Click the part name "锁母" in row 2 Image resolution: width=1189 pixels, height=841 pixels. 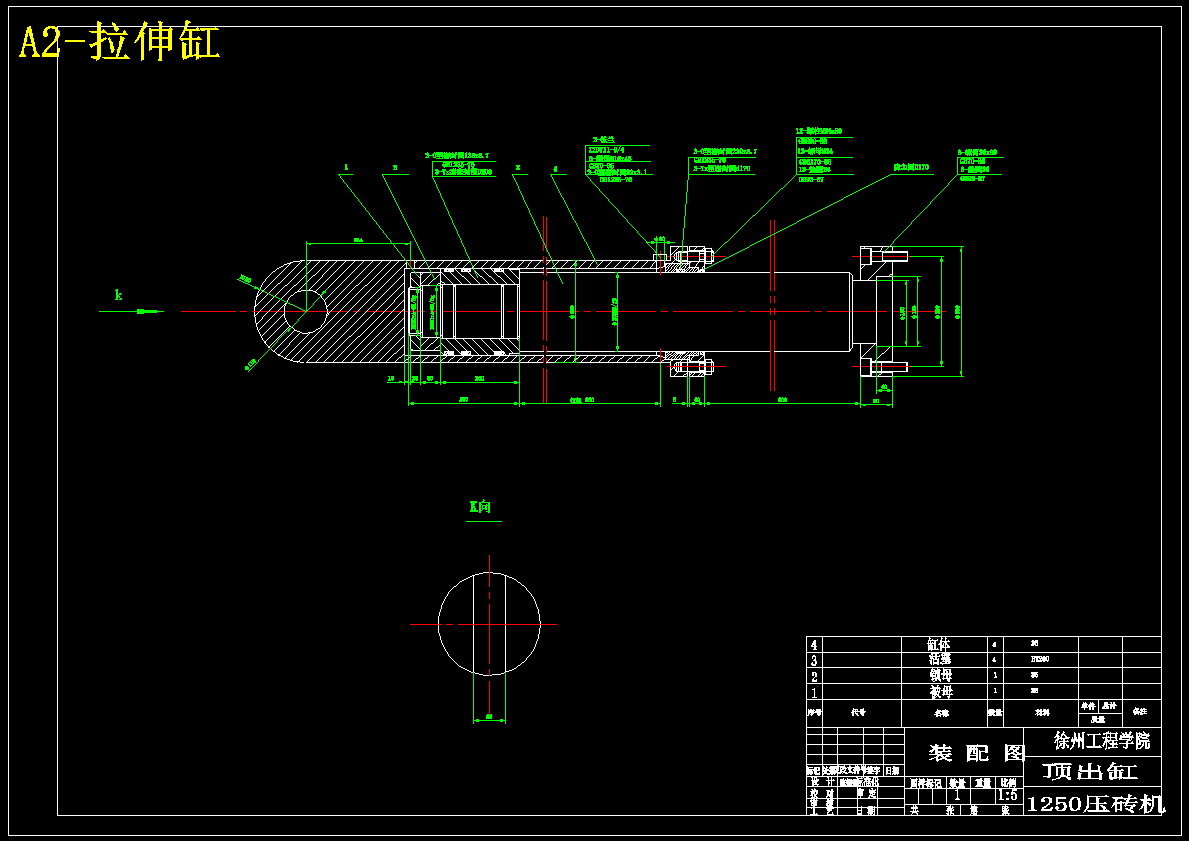click(x=940, y=676)
